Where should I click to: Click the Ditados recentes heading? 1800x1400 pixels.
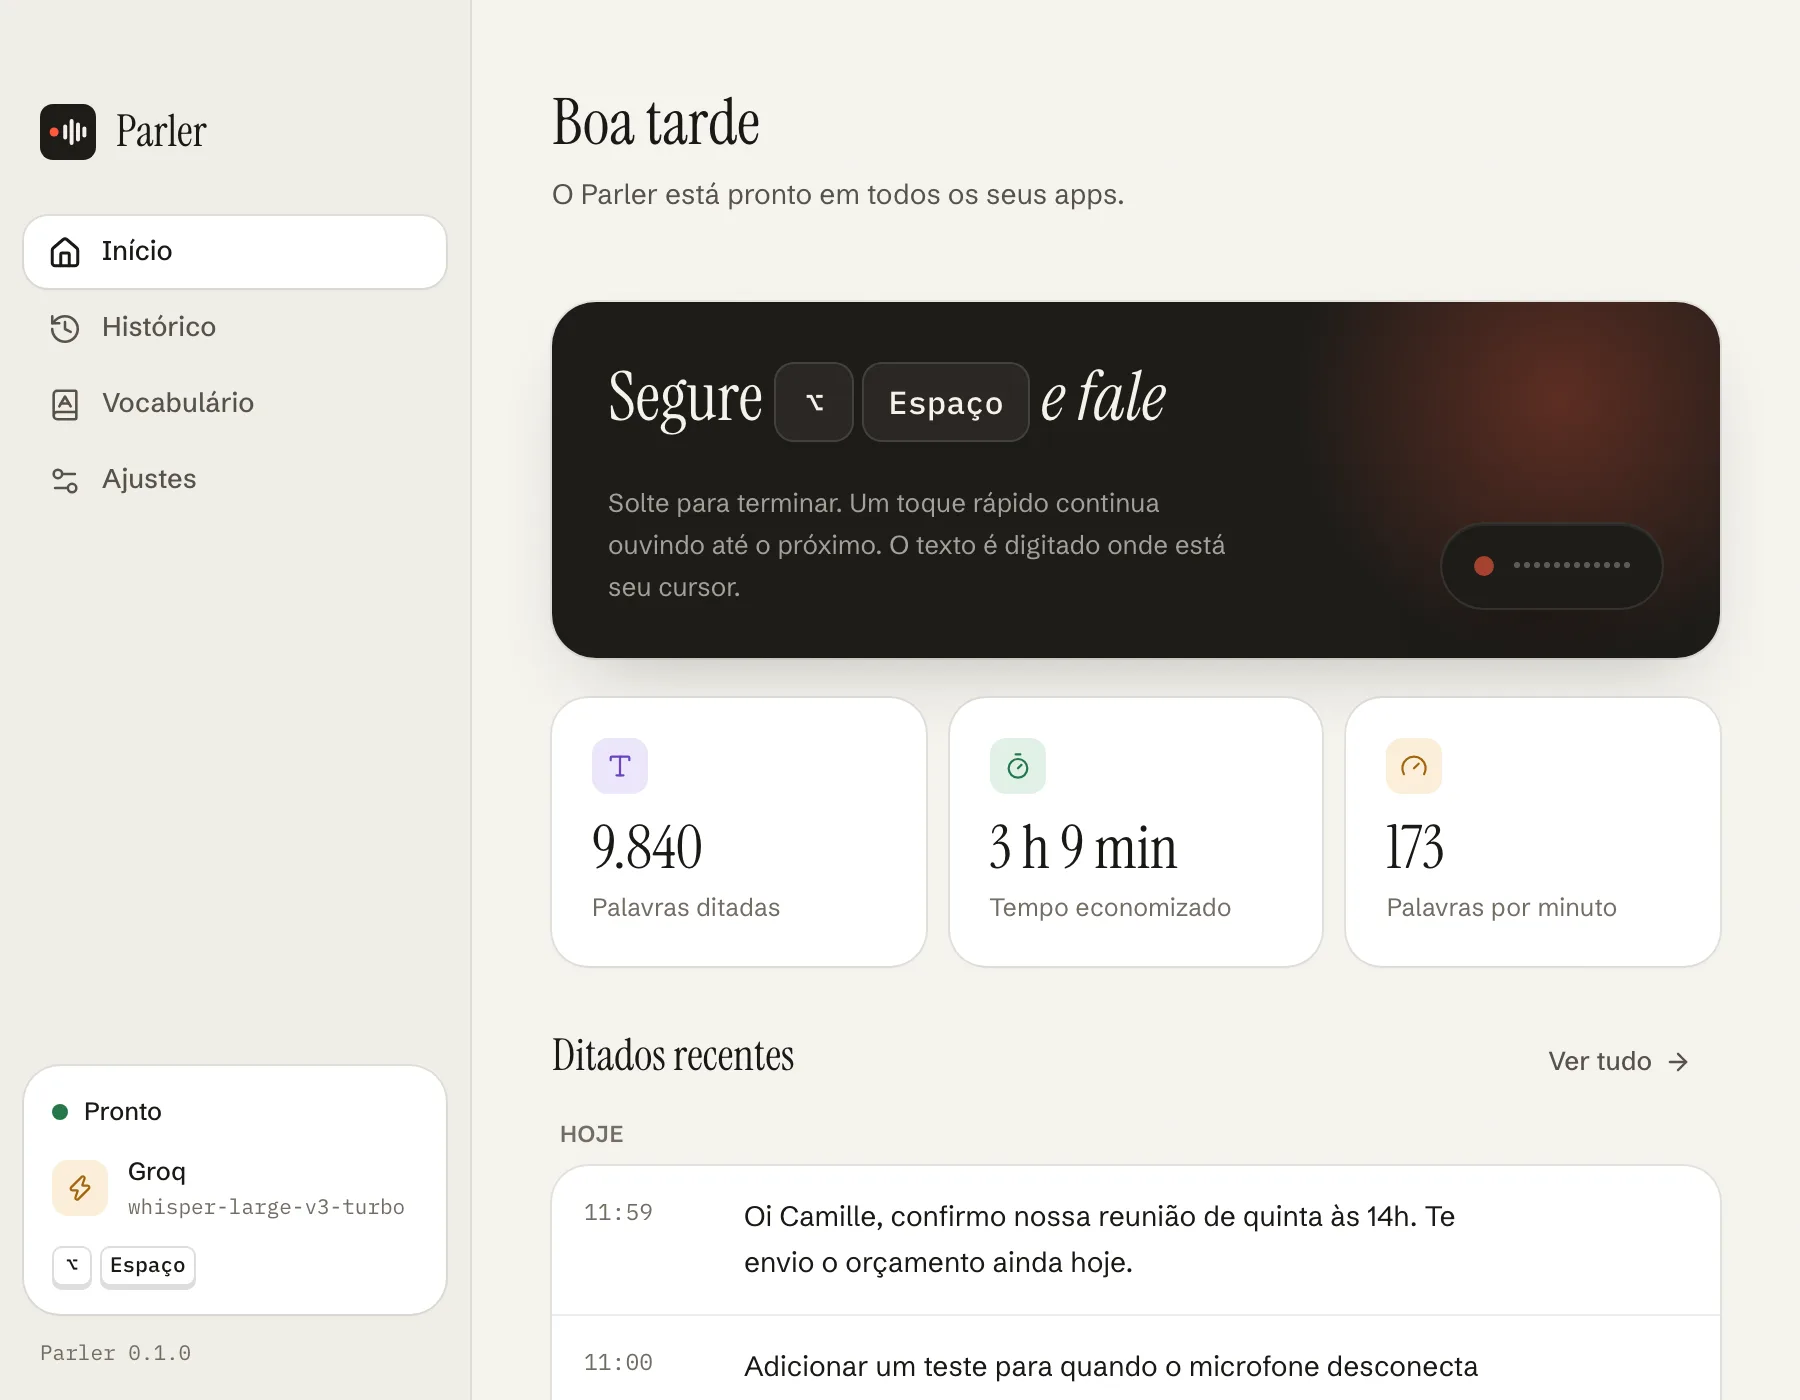[x=673, y=1056]
